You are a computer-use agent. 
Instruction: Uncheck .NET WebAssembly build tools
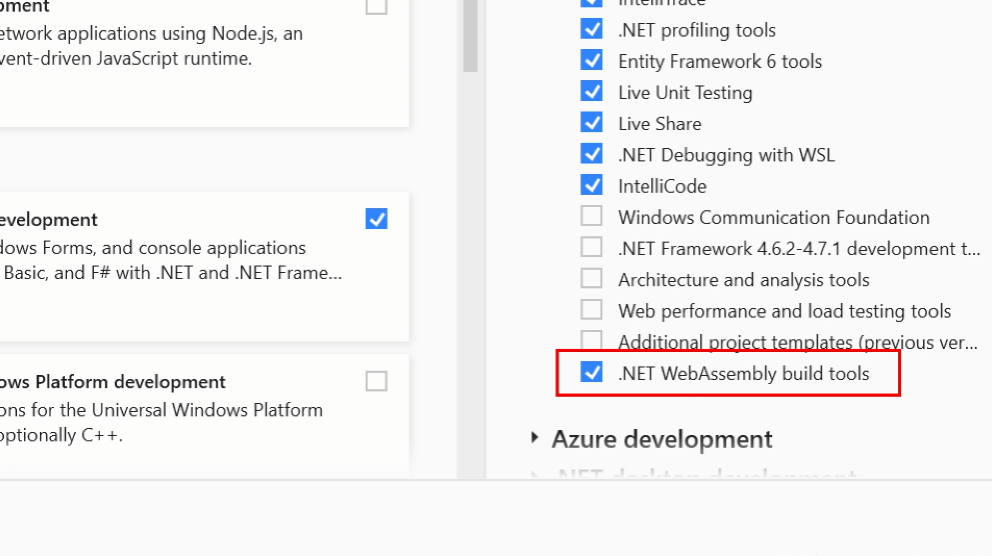click(x=592, y=373)
